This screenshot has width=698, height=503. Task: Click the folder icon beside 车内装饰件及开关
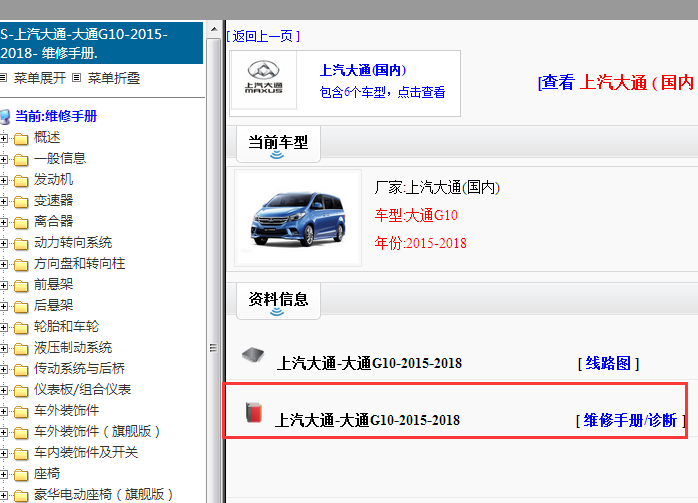tap(20, 454)
